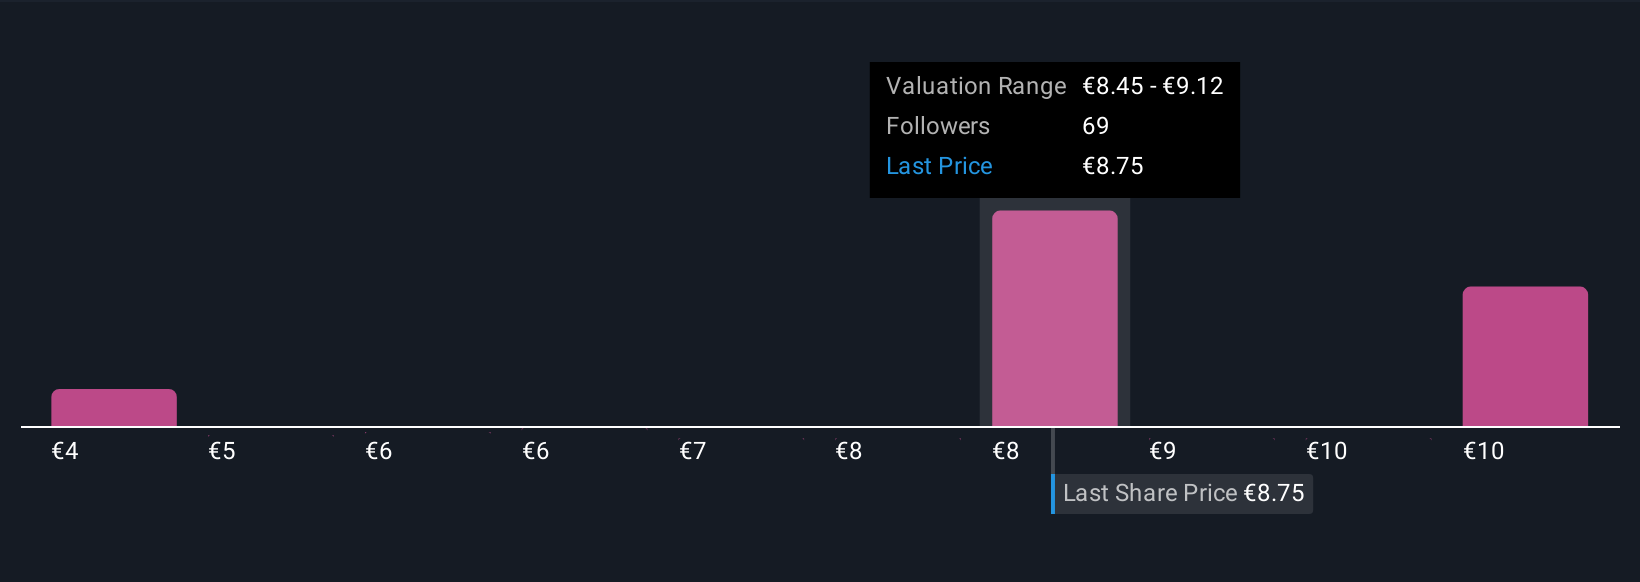Click the blue last price marker line
Viewport: 1640px width, 582px height.
click(x=1053, y=494)
